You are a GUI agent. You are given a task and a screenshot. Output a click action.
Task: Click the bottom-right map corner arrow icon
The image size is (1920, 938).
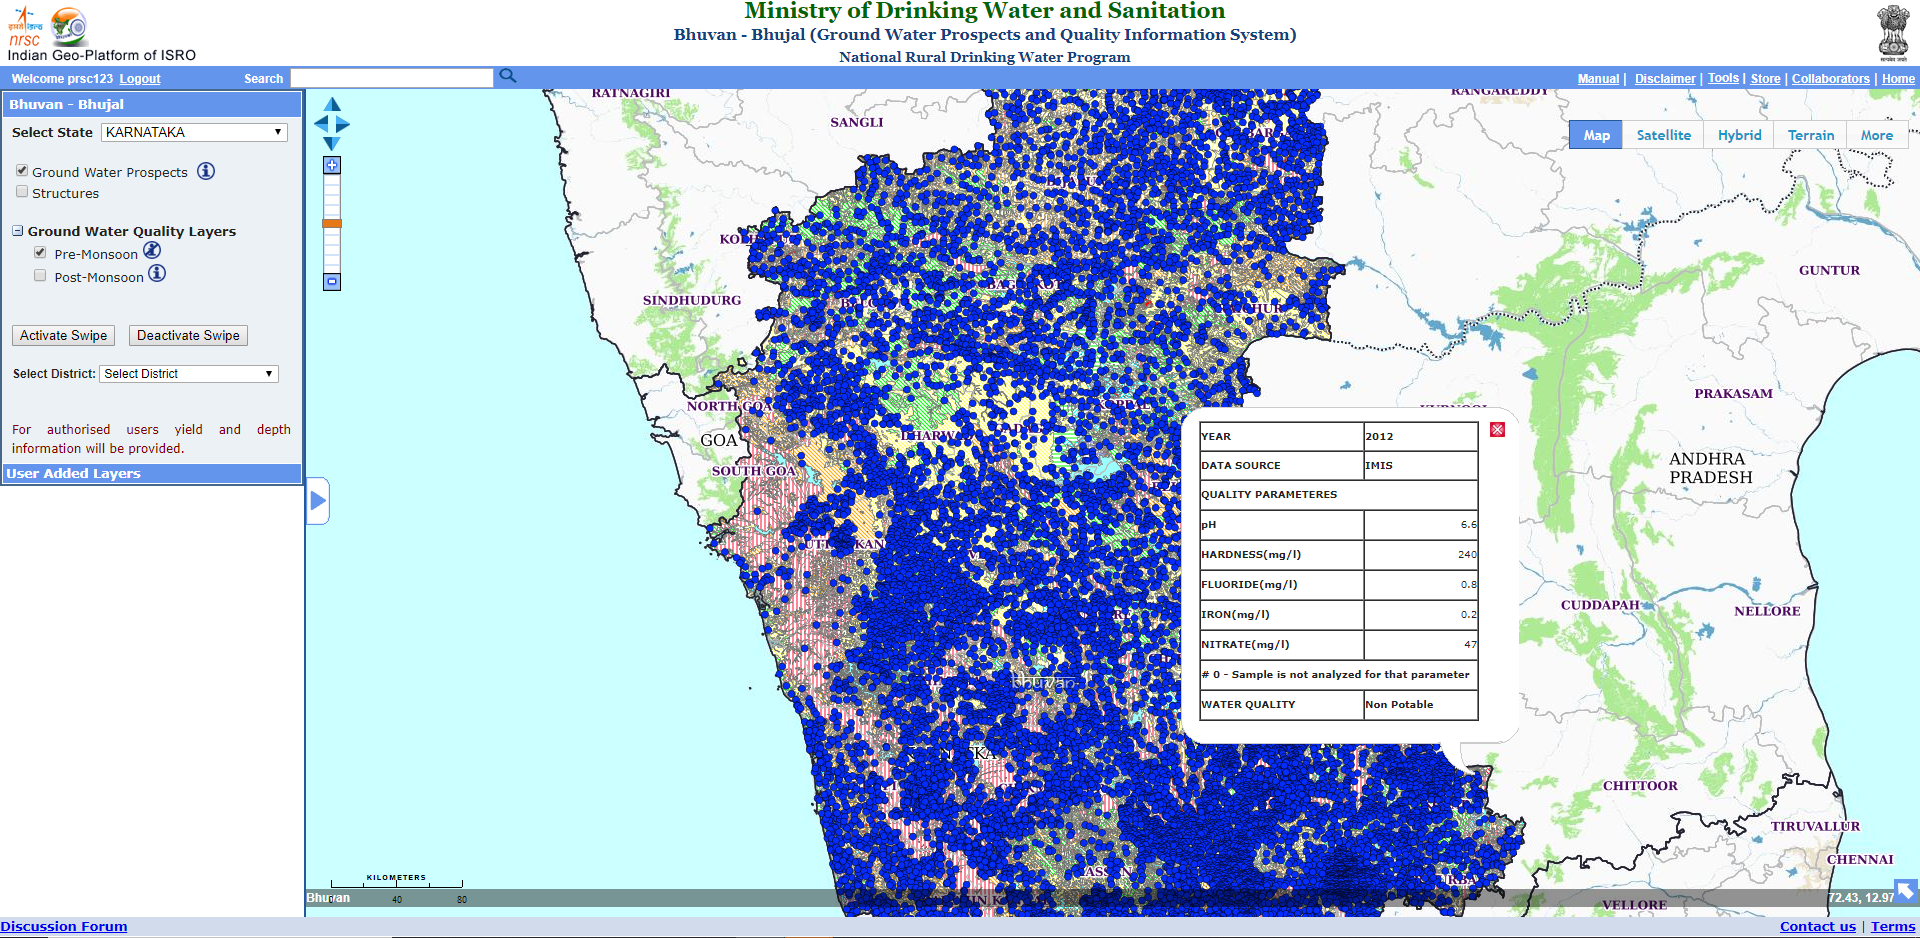[1906, 890]
